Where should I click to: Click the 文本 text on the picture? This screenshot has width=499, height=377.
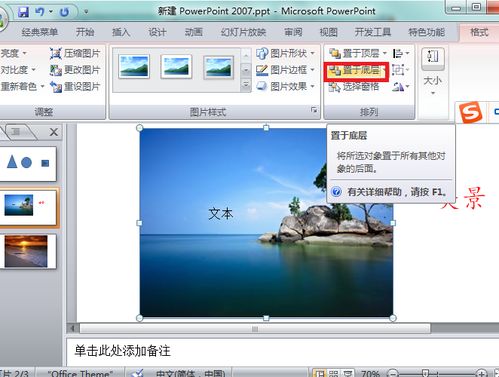(221, 214)
